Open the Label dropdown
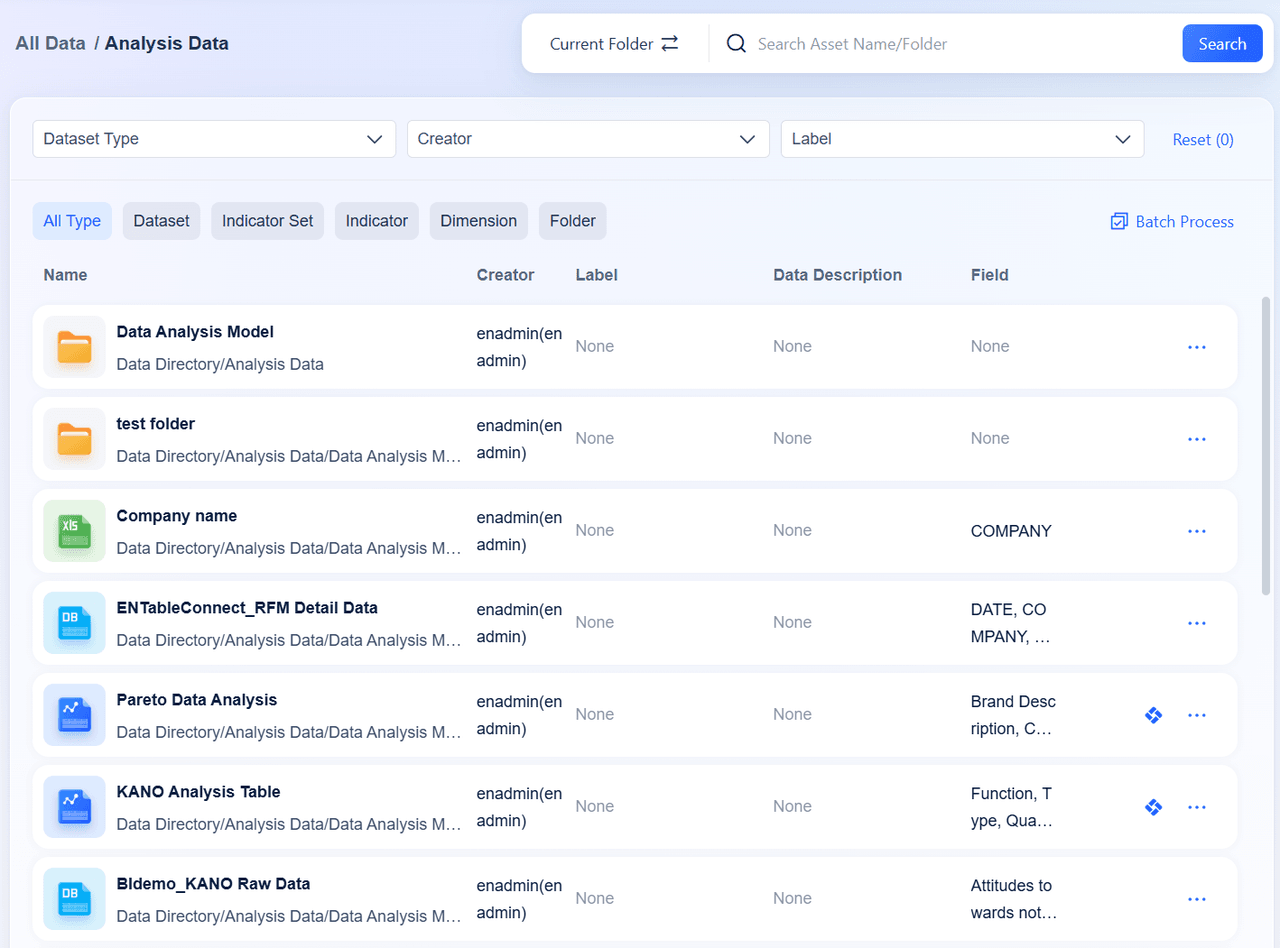 tap(961, 139)
